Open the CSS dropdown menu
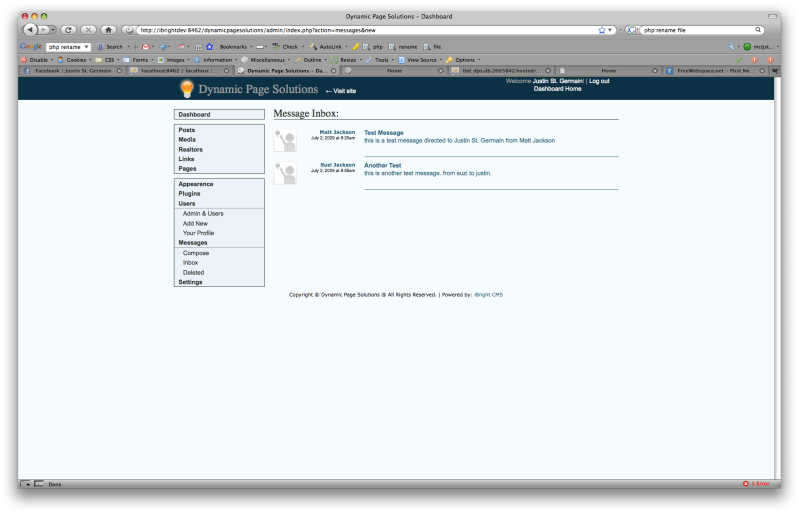Screen dimensions: 799x513 (107, 60)
